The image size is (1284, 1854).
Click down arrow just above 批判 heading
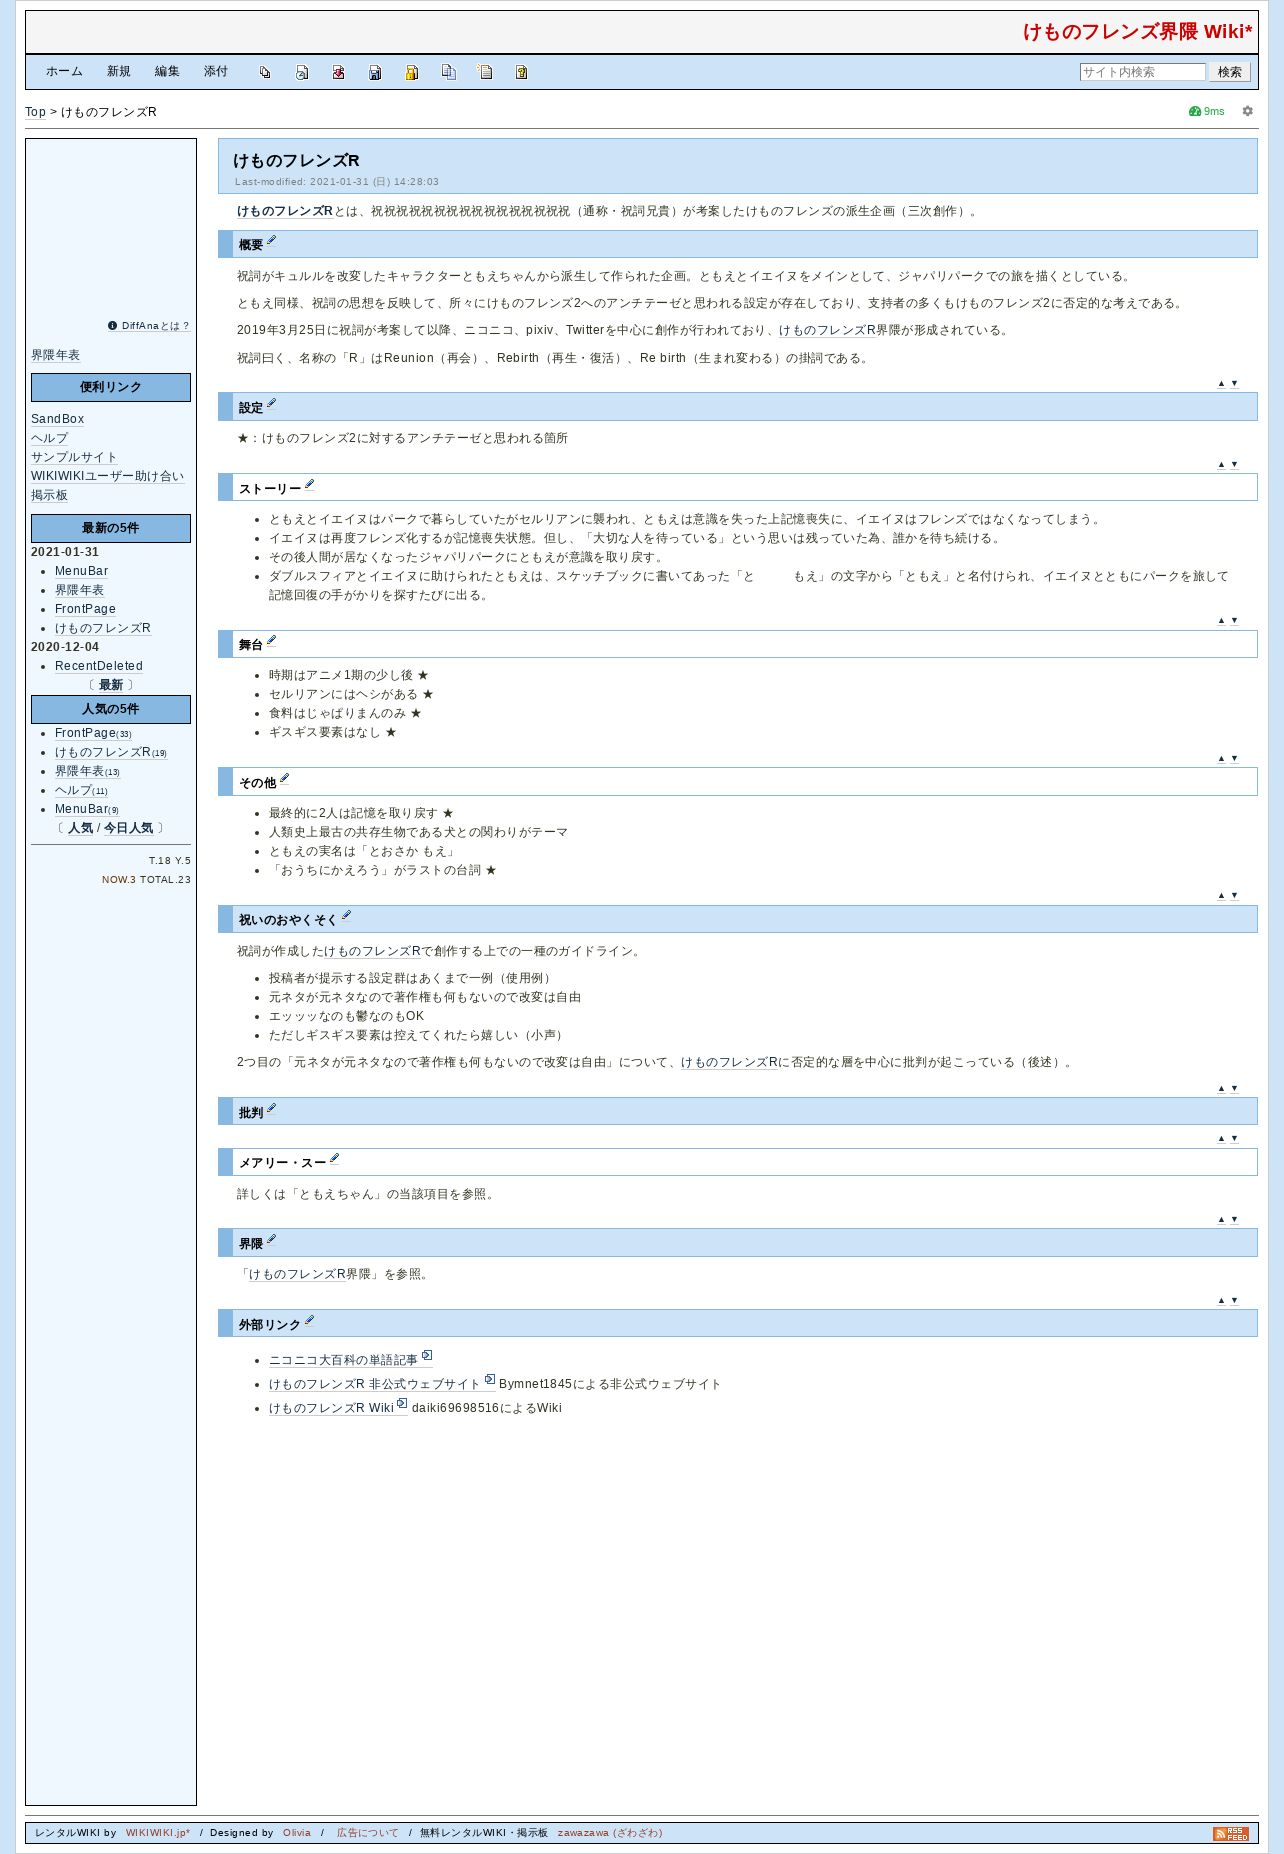pyautogui.click(x=1234, y=1089)
